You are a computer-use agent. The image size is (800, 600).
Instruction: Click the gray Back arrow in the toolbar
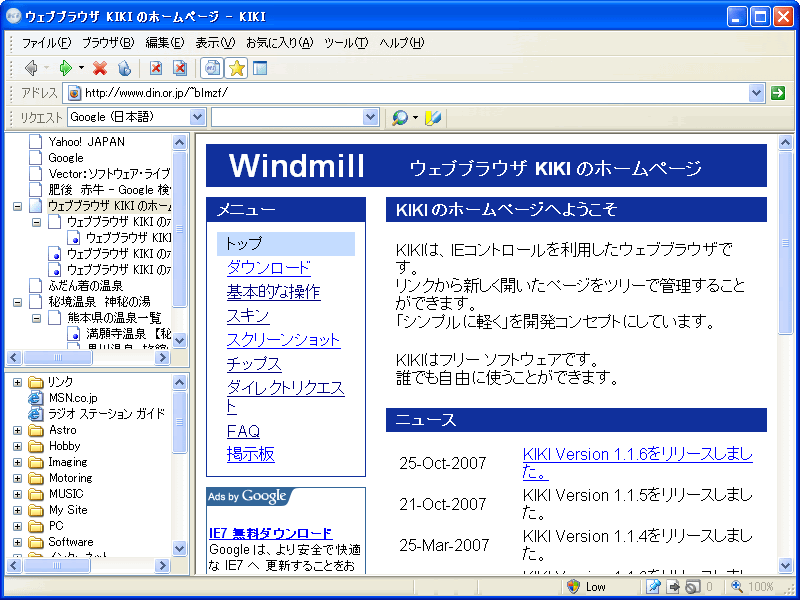tap(31, 68)
